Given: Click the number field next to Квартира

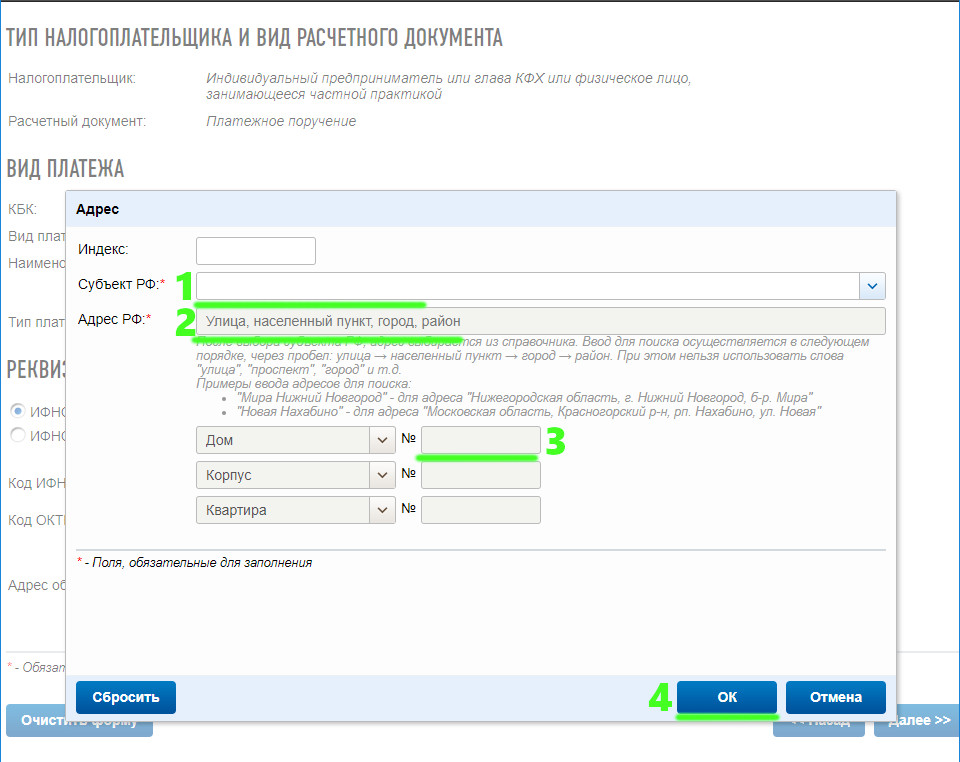Looking at the screenshot, I should (480, 510).
